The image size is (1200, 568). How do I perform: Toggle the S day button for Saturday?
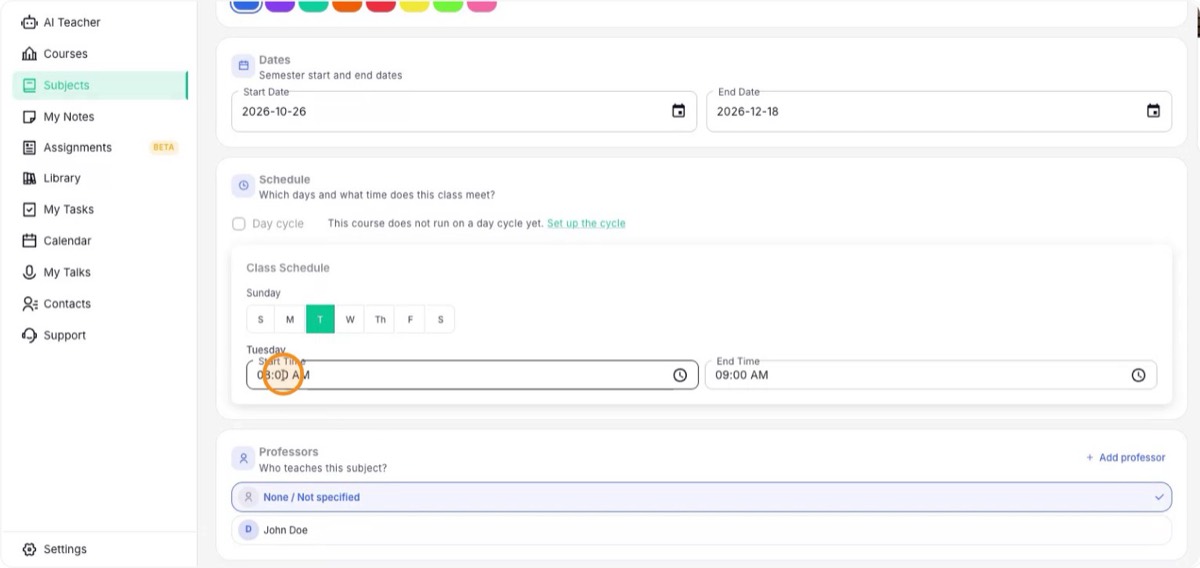(440, 320)
